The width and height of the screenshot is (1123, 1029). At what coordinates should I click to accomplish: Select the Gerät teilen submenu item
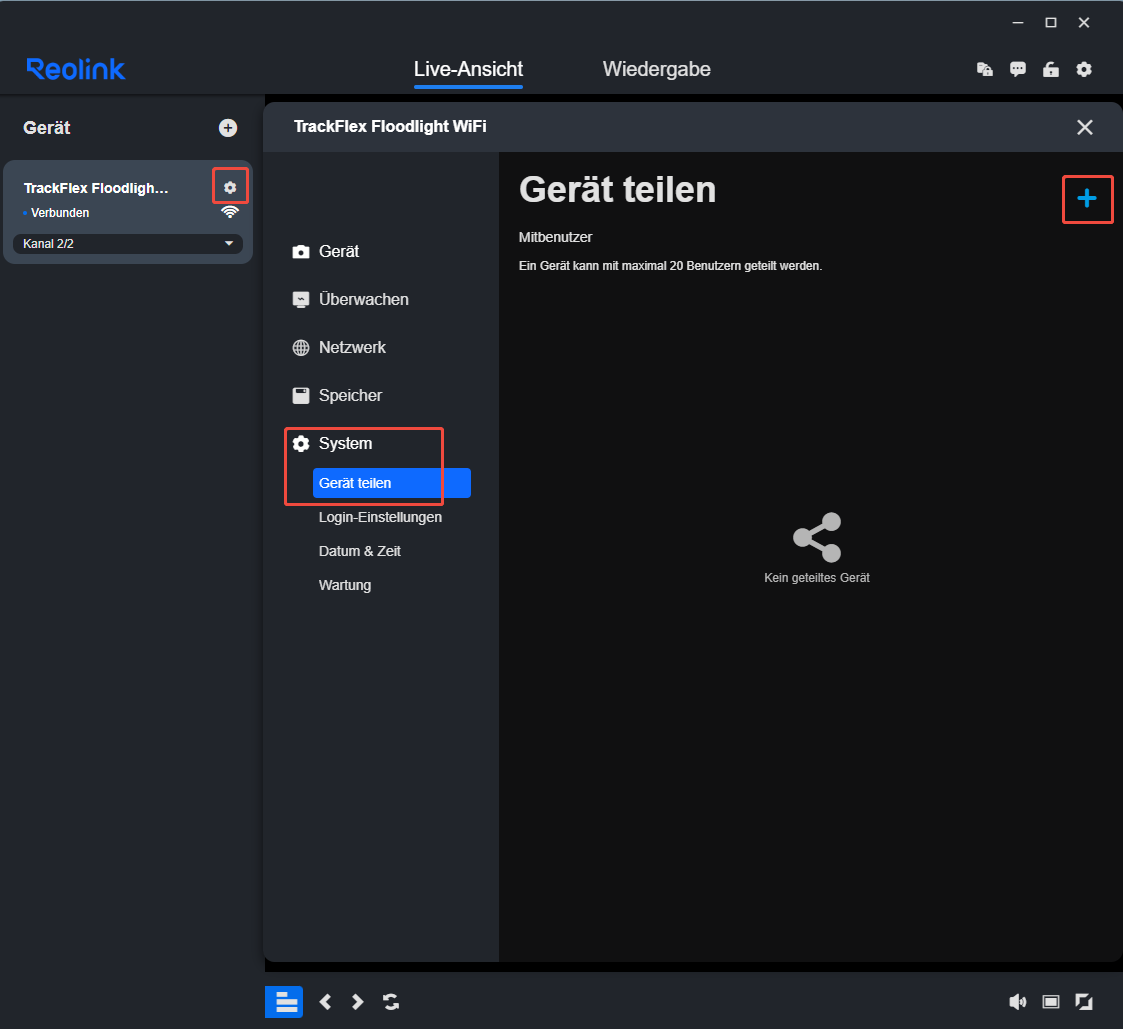[x=392, y=483]
